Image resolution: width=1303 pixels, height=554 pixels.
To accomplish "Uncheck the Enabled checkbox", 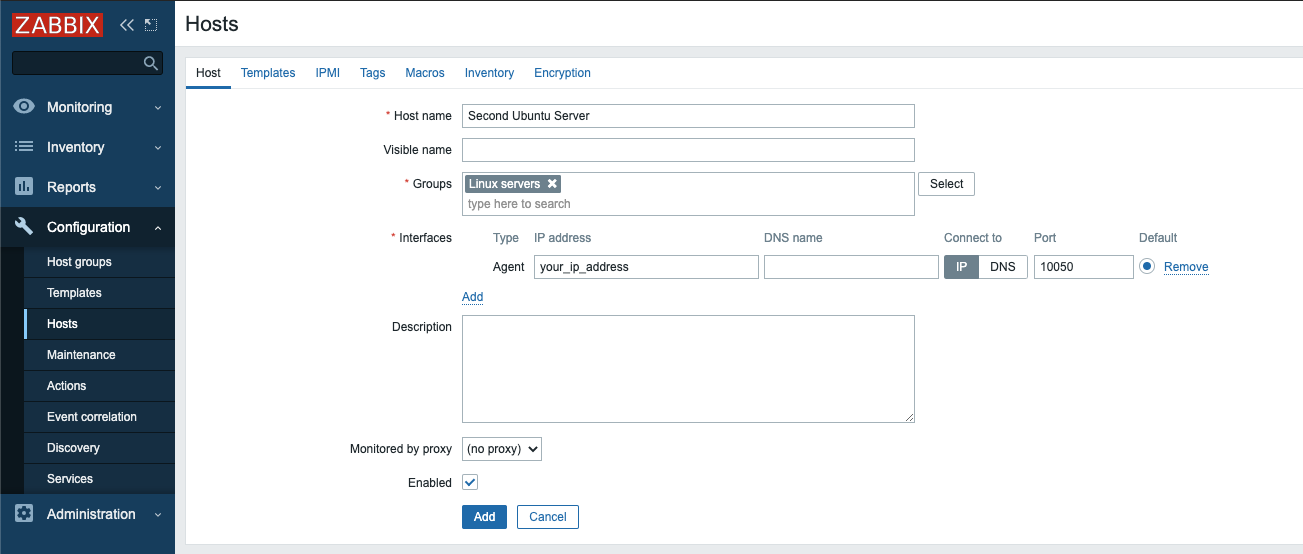I will click(470, 482).
